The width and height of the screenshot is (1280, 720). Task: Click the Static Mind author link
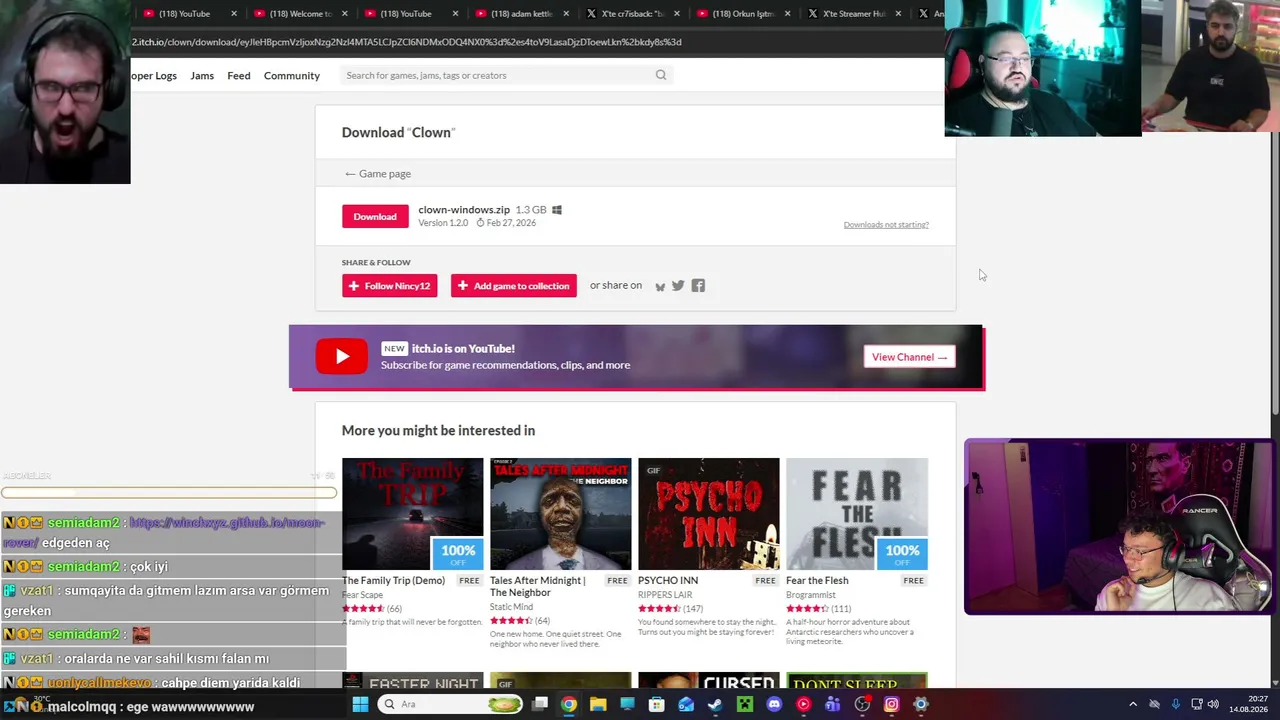[x=511, y=607]
